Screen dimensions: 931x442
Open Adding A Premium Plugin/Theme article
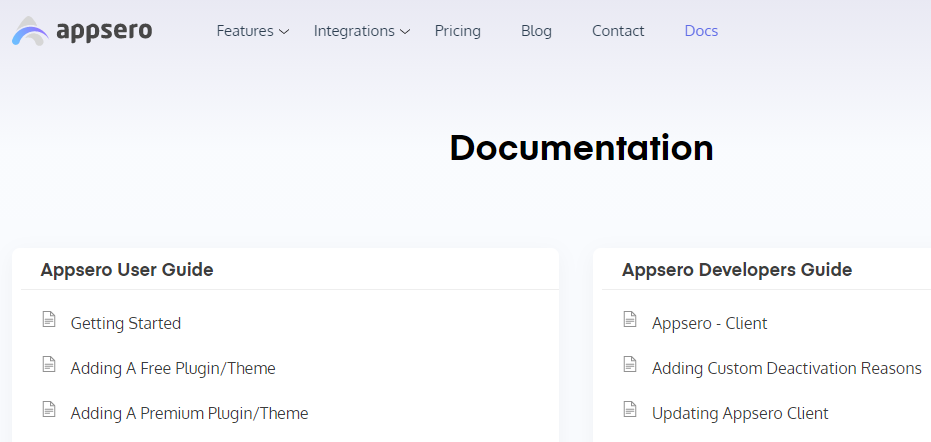click(189, 413)
